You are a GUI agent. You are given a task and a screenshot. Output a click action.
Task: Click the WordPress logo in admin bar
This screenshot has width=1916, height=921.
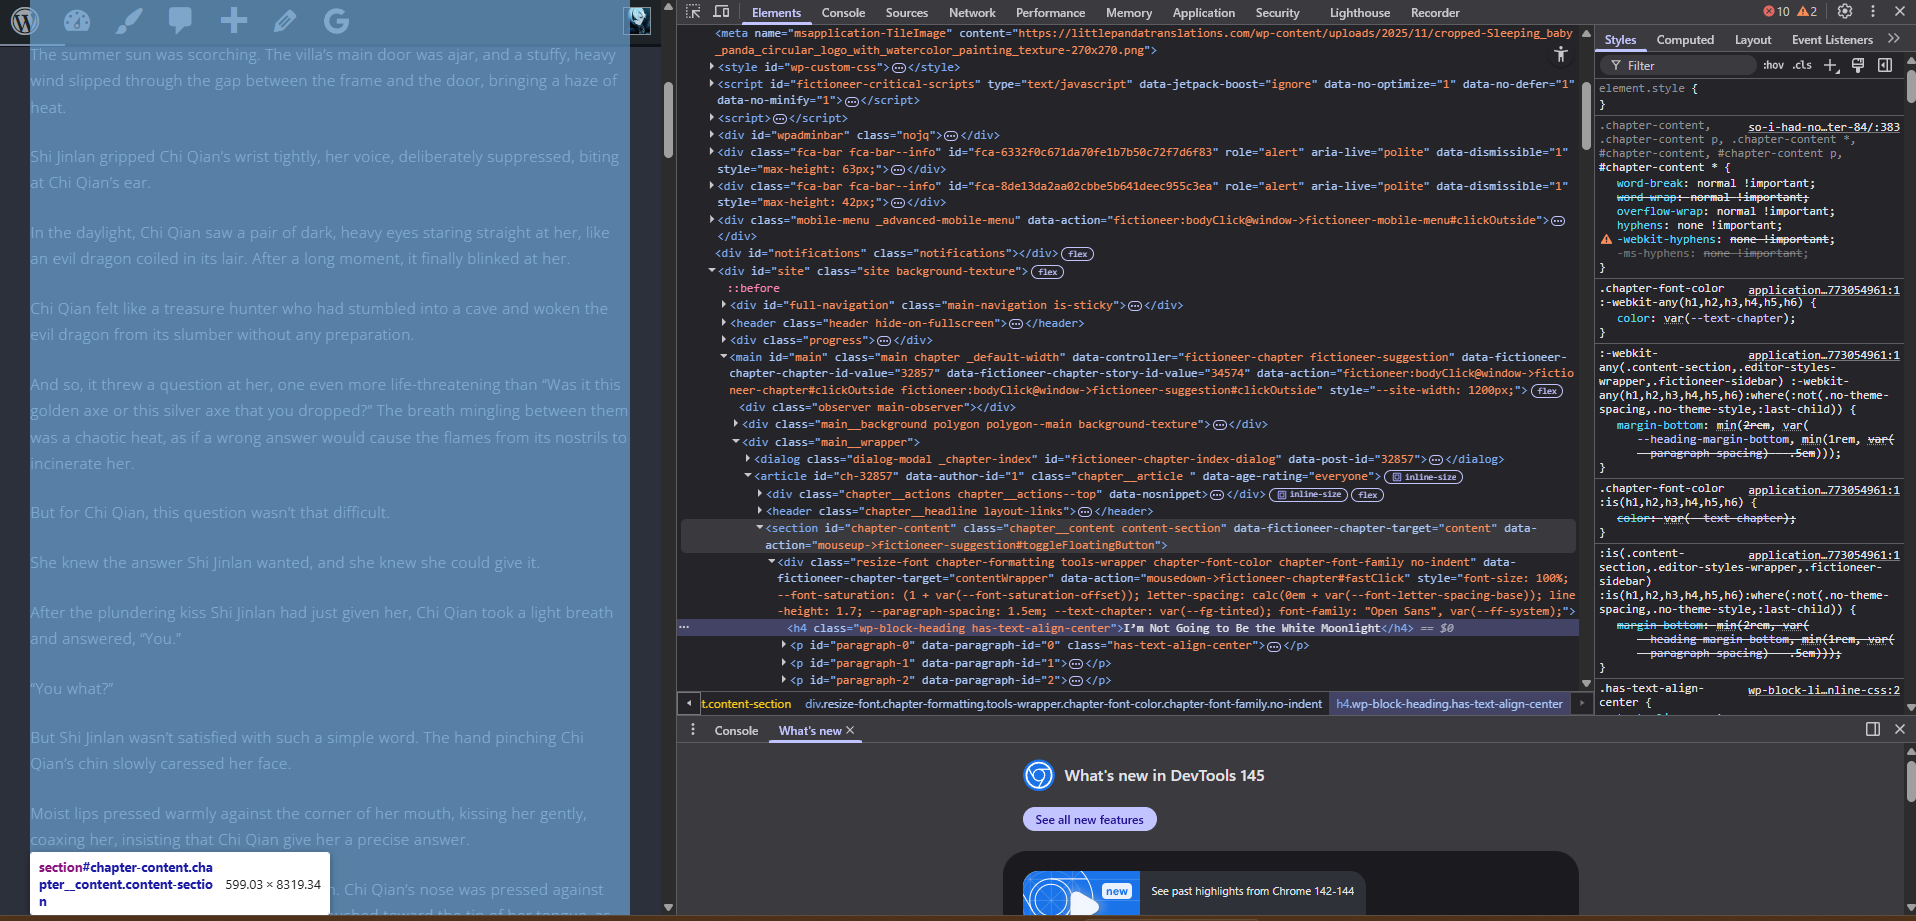point(25,20)
